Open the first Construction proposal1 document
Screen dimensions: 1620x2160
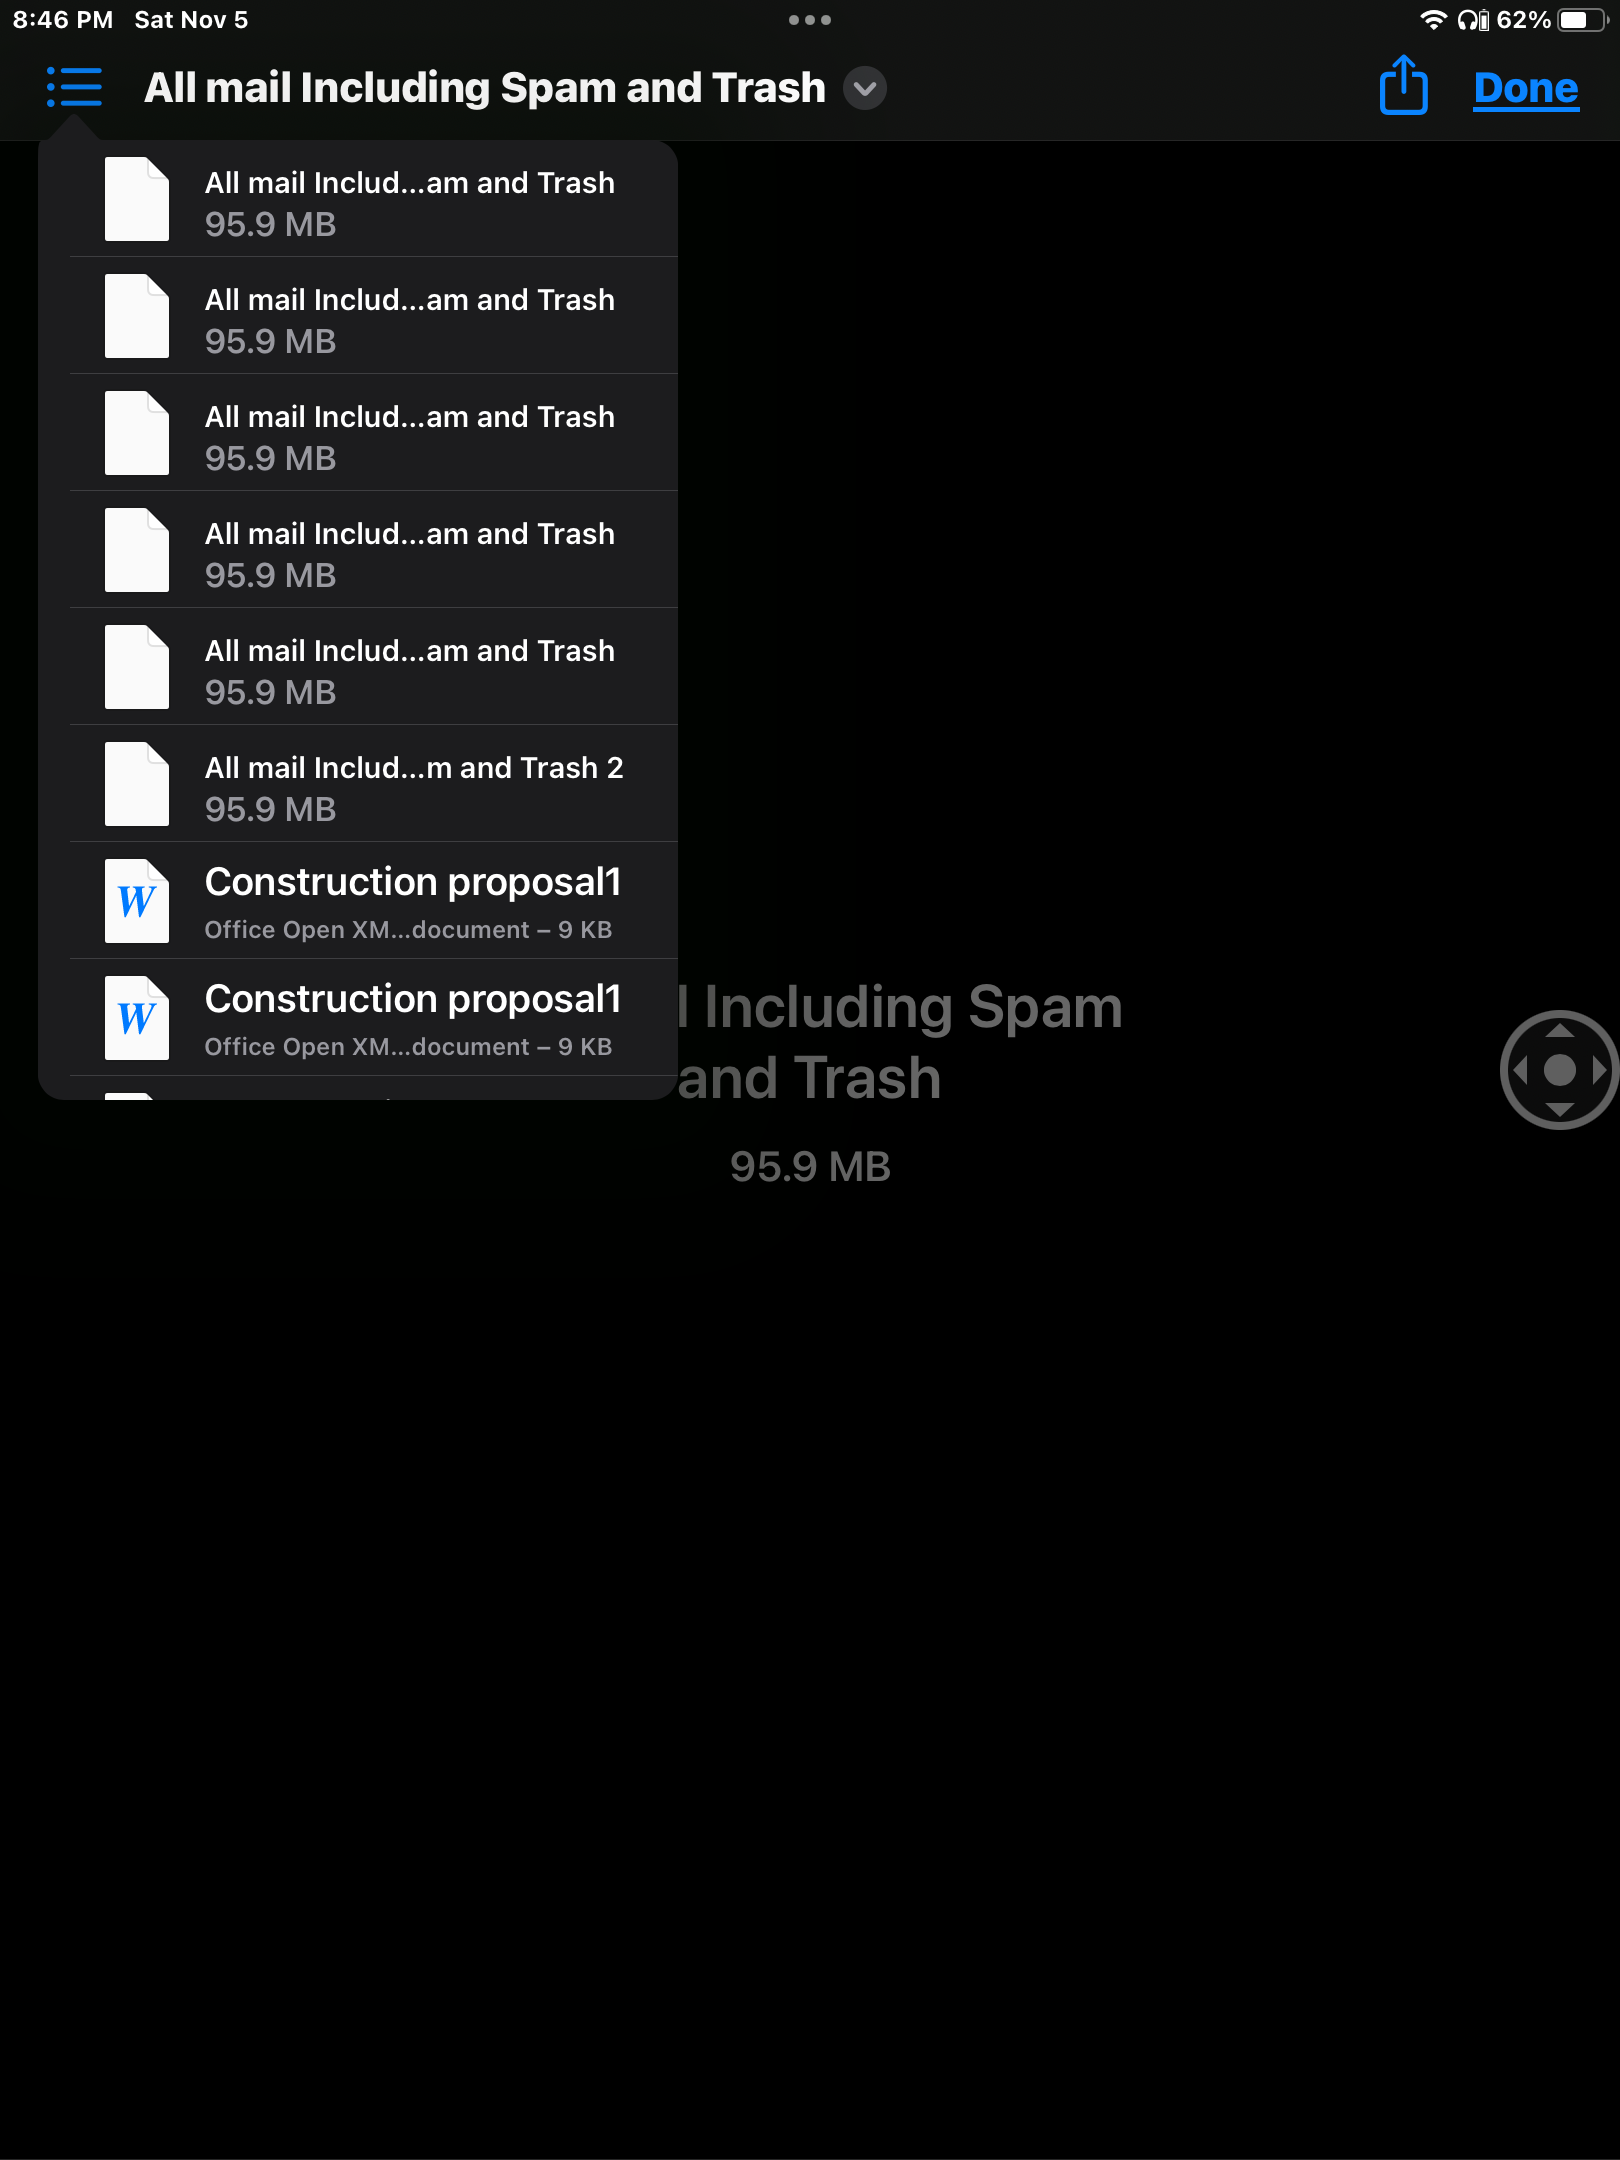374,901
